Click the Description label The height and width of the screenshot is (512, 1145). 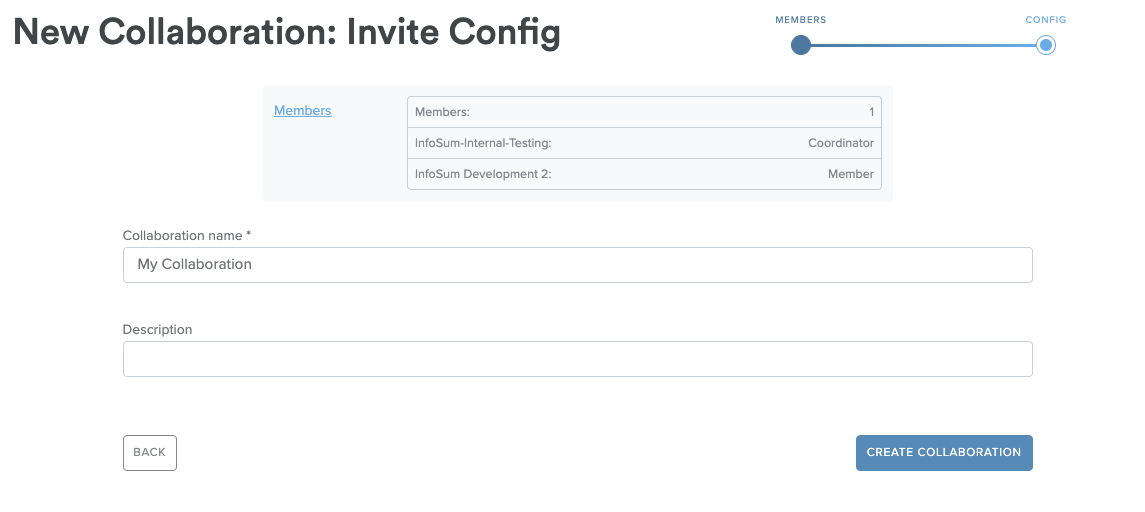coord(157,329)
